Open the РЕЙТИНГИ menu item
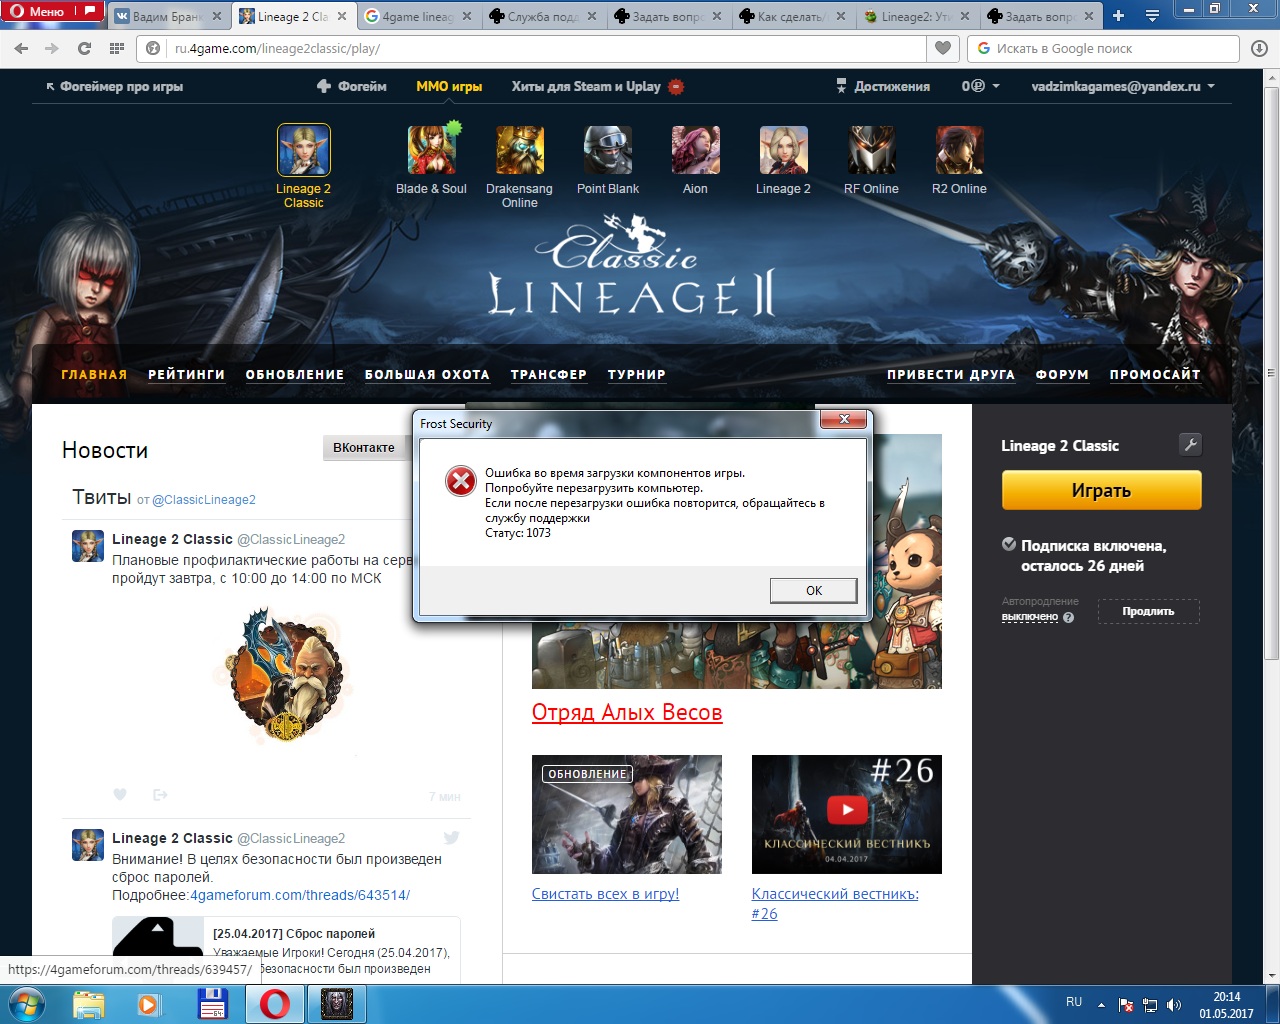Viewport: 1280px width, 1024px height. 187,375
